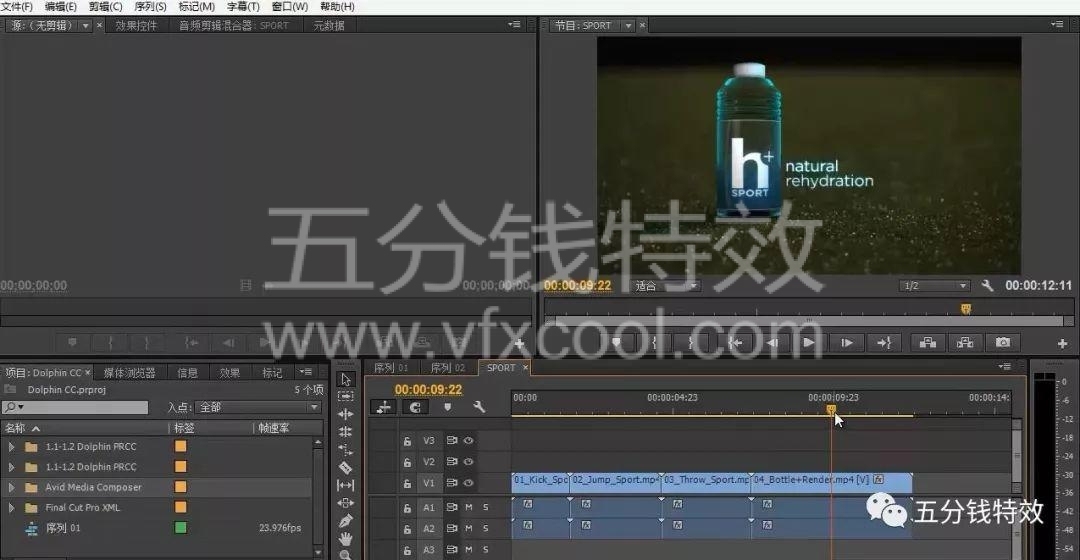Toggle lock on track V1

(407, 484)
